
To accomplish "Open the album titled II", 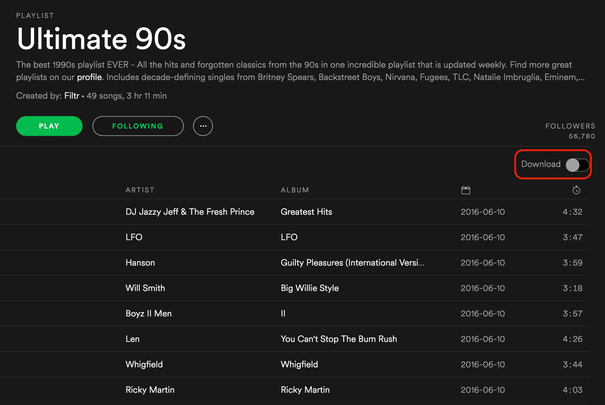I will point(283,314).
